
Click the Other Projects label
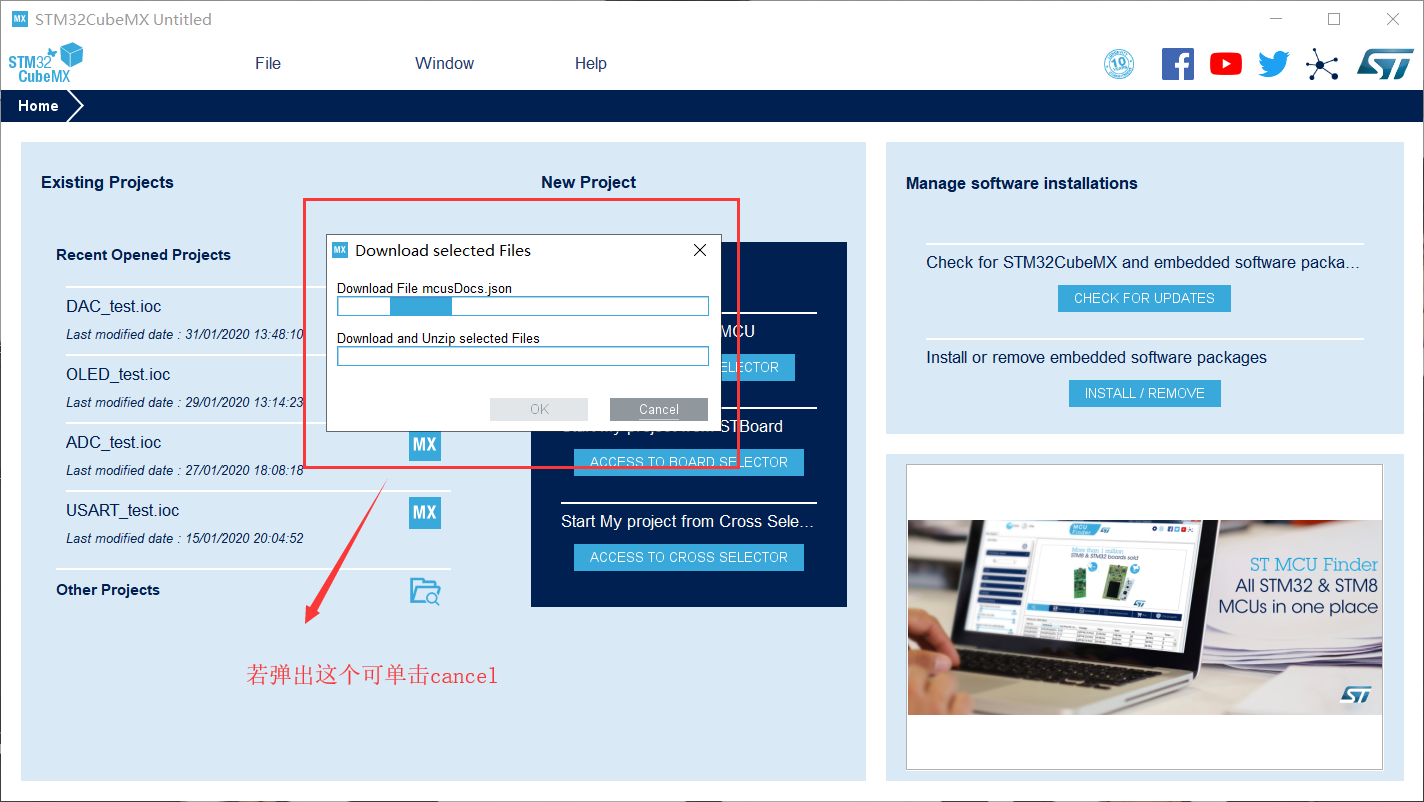(x=108, y=590)
